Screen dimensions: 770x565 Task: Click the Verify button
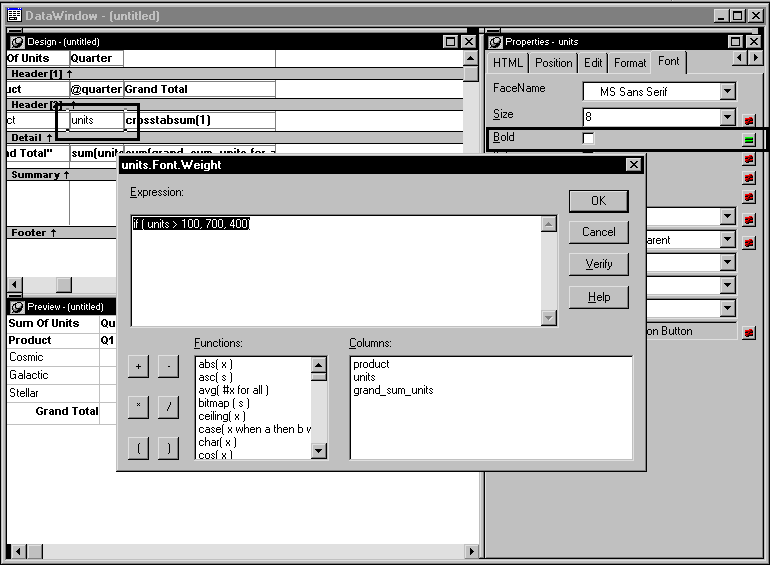[599, 265]
